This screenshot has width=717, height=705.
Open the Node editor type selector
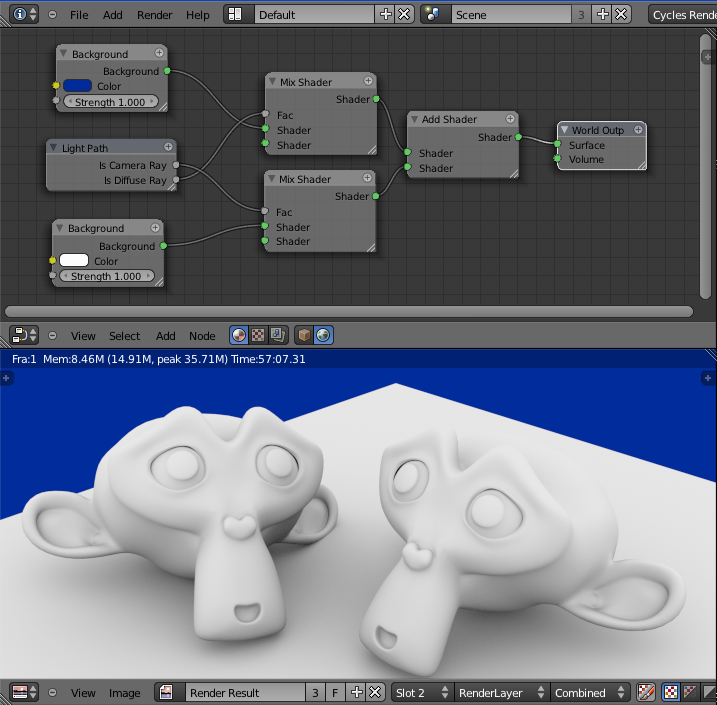point(25,335)
